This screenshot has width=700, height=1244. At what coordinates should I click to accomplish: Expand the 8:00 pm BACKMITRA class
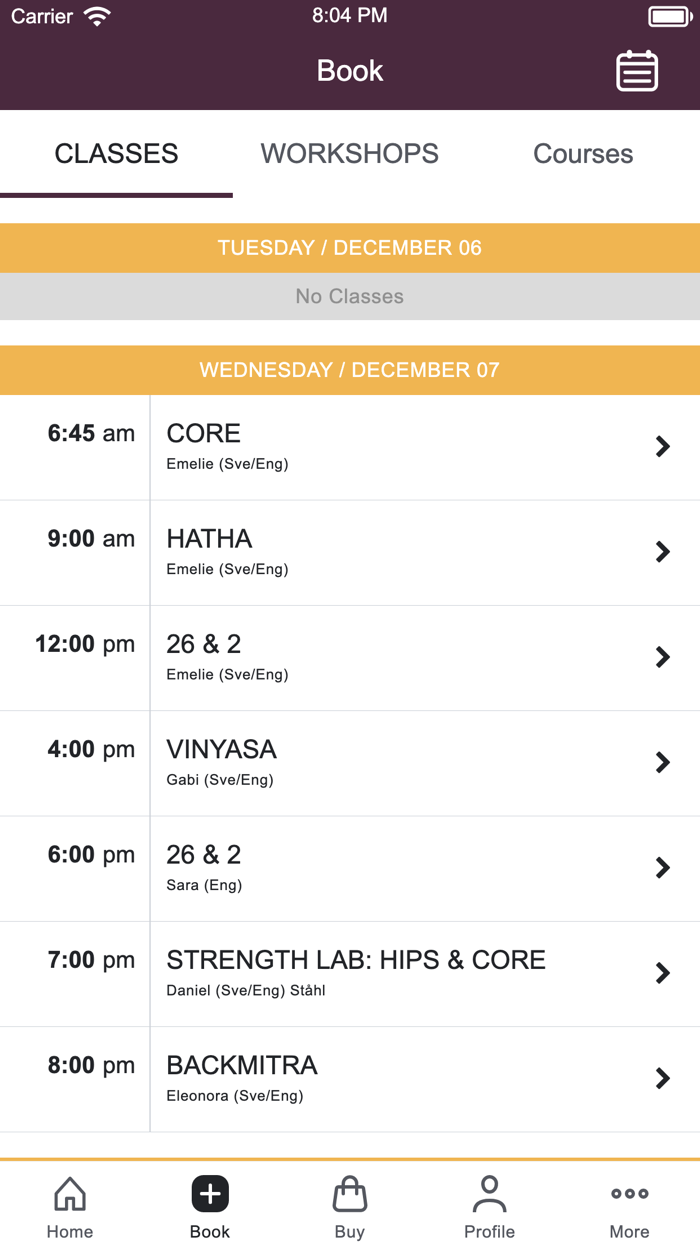(x=662, y=1078)
